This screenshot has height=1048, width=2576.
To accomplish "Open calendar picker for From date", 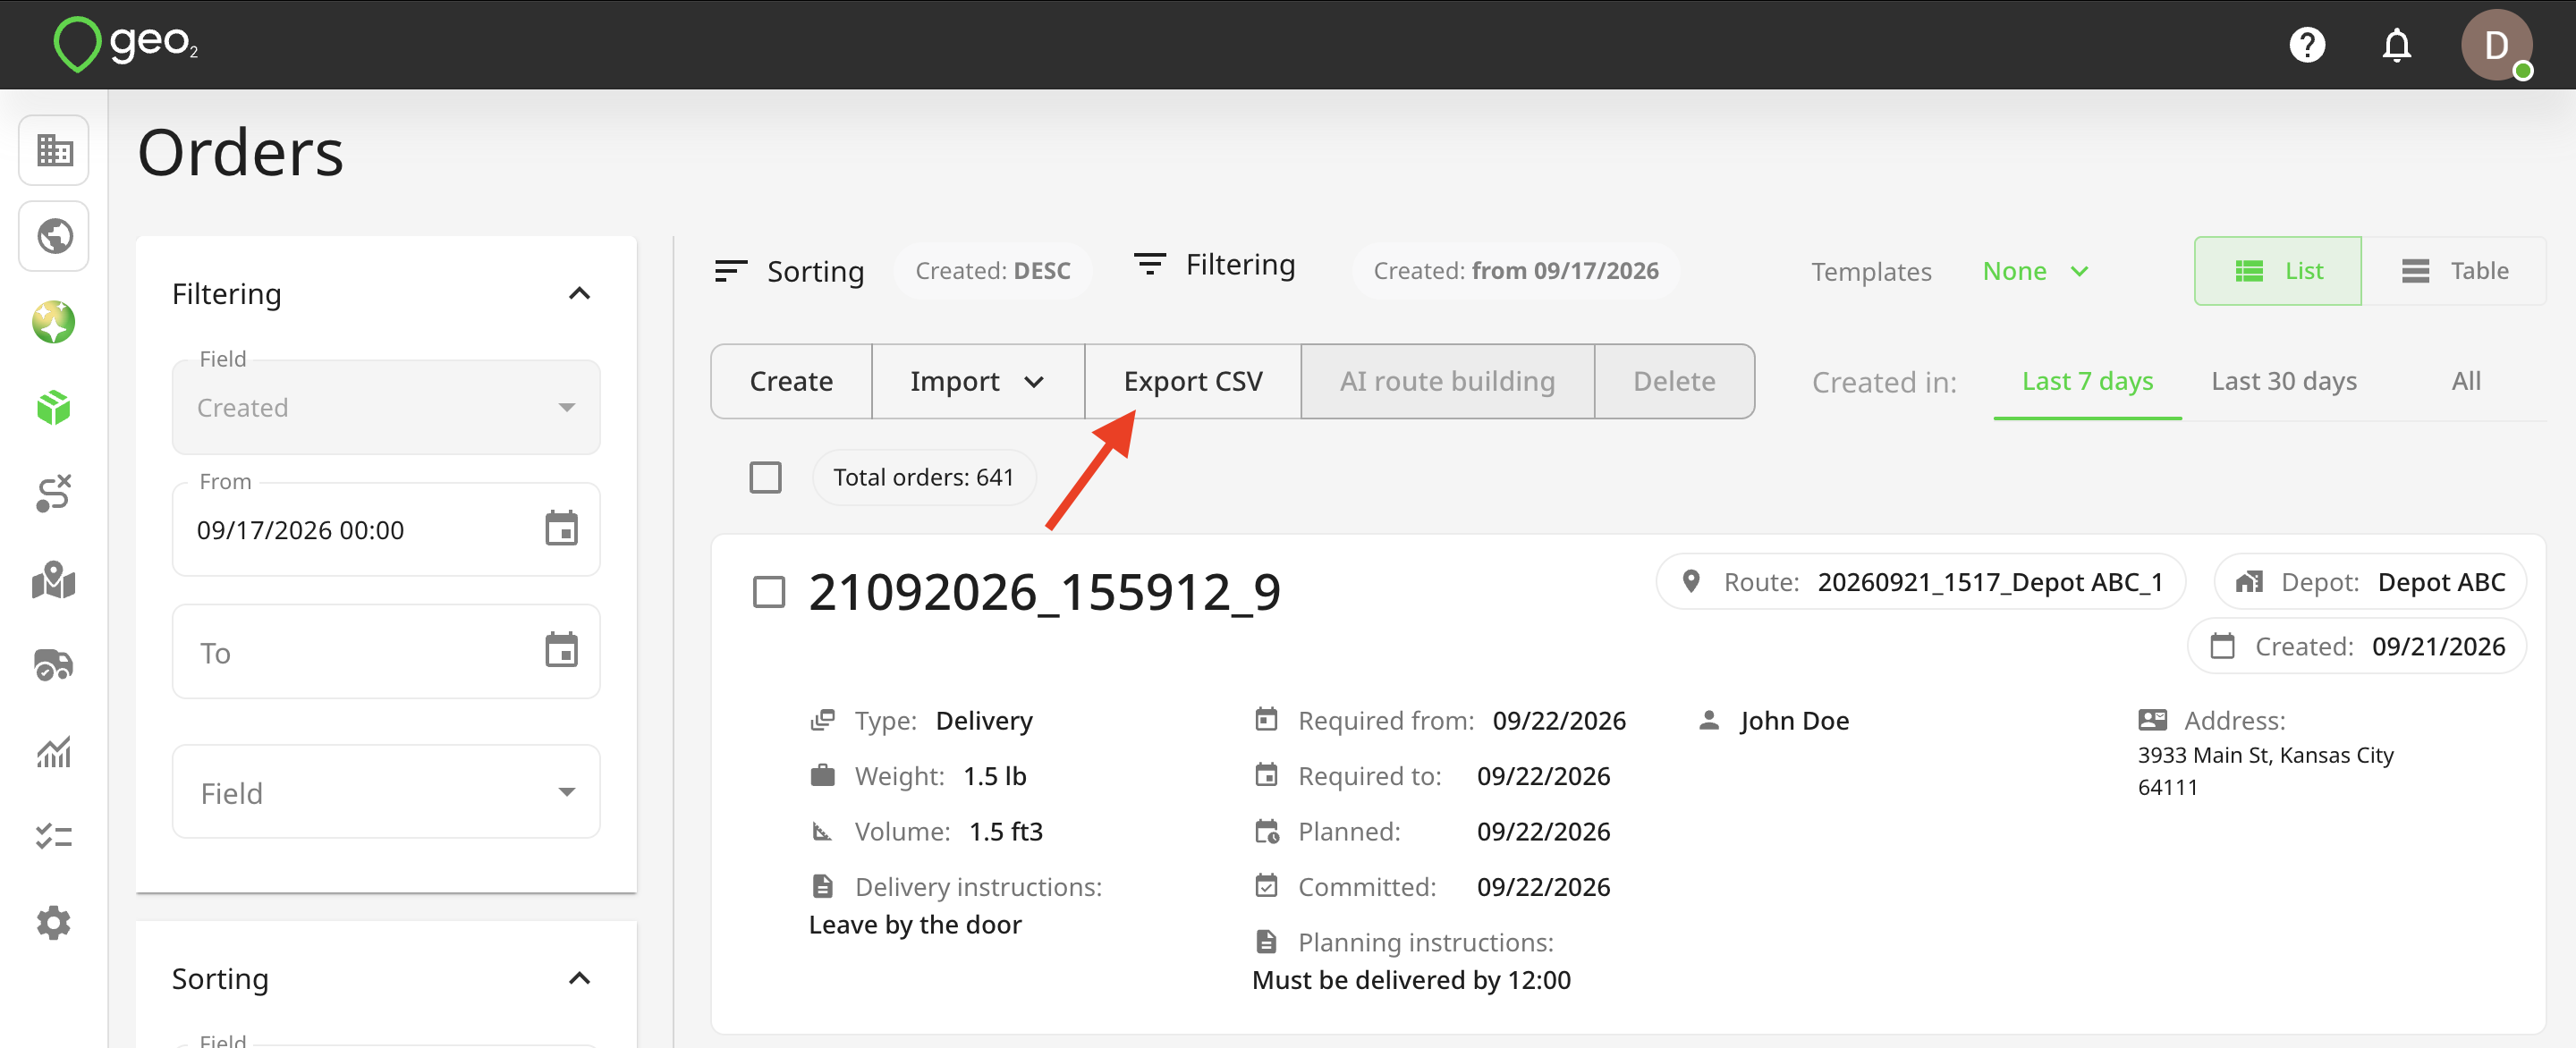I will click(x=561, y=528).
